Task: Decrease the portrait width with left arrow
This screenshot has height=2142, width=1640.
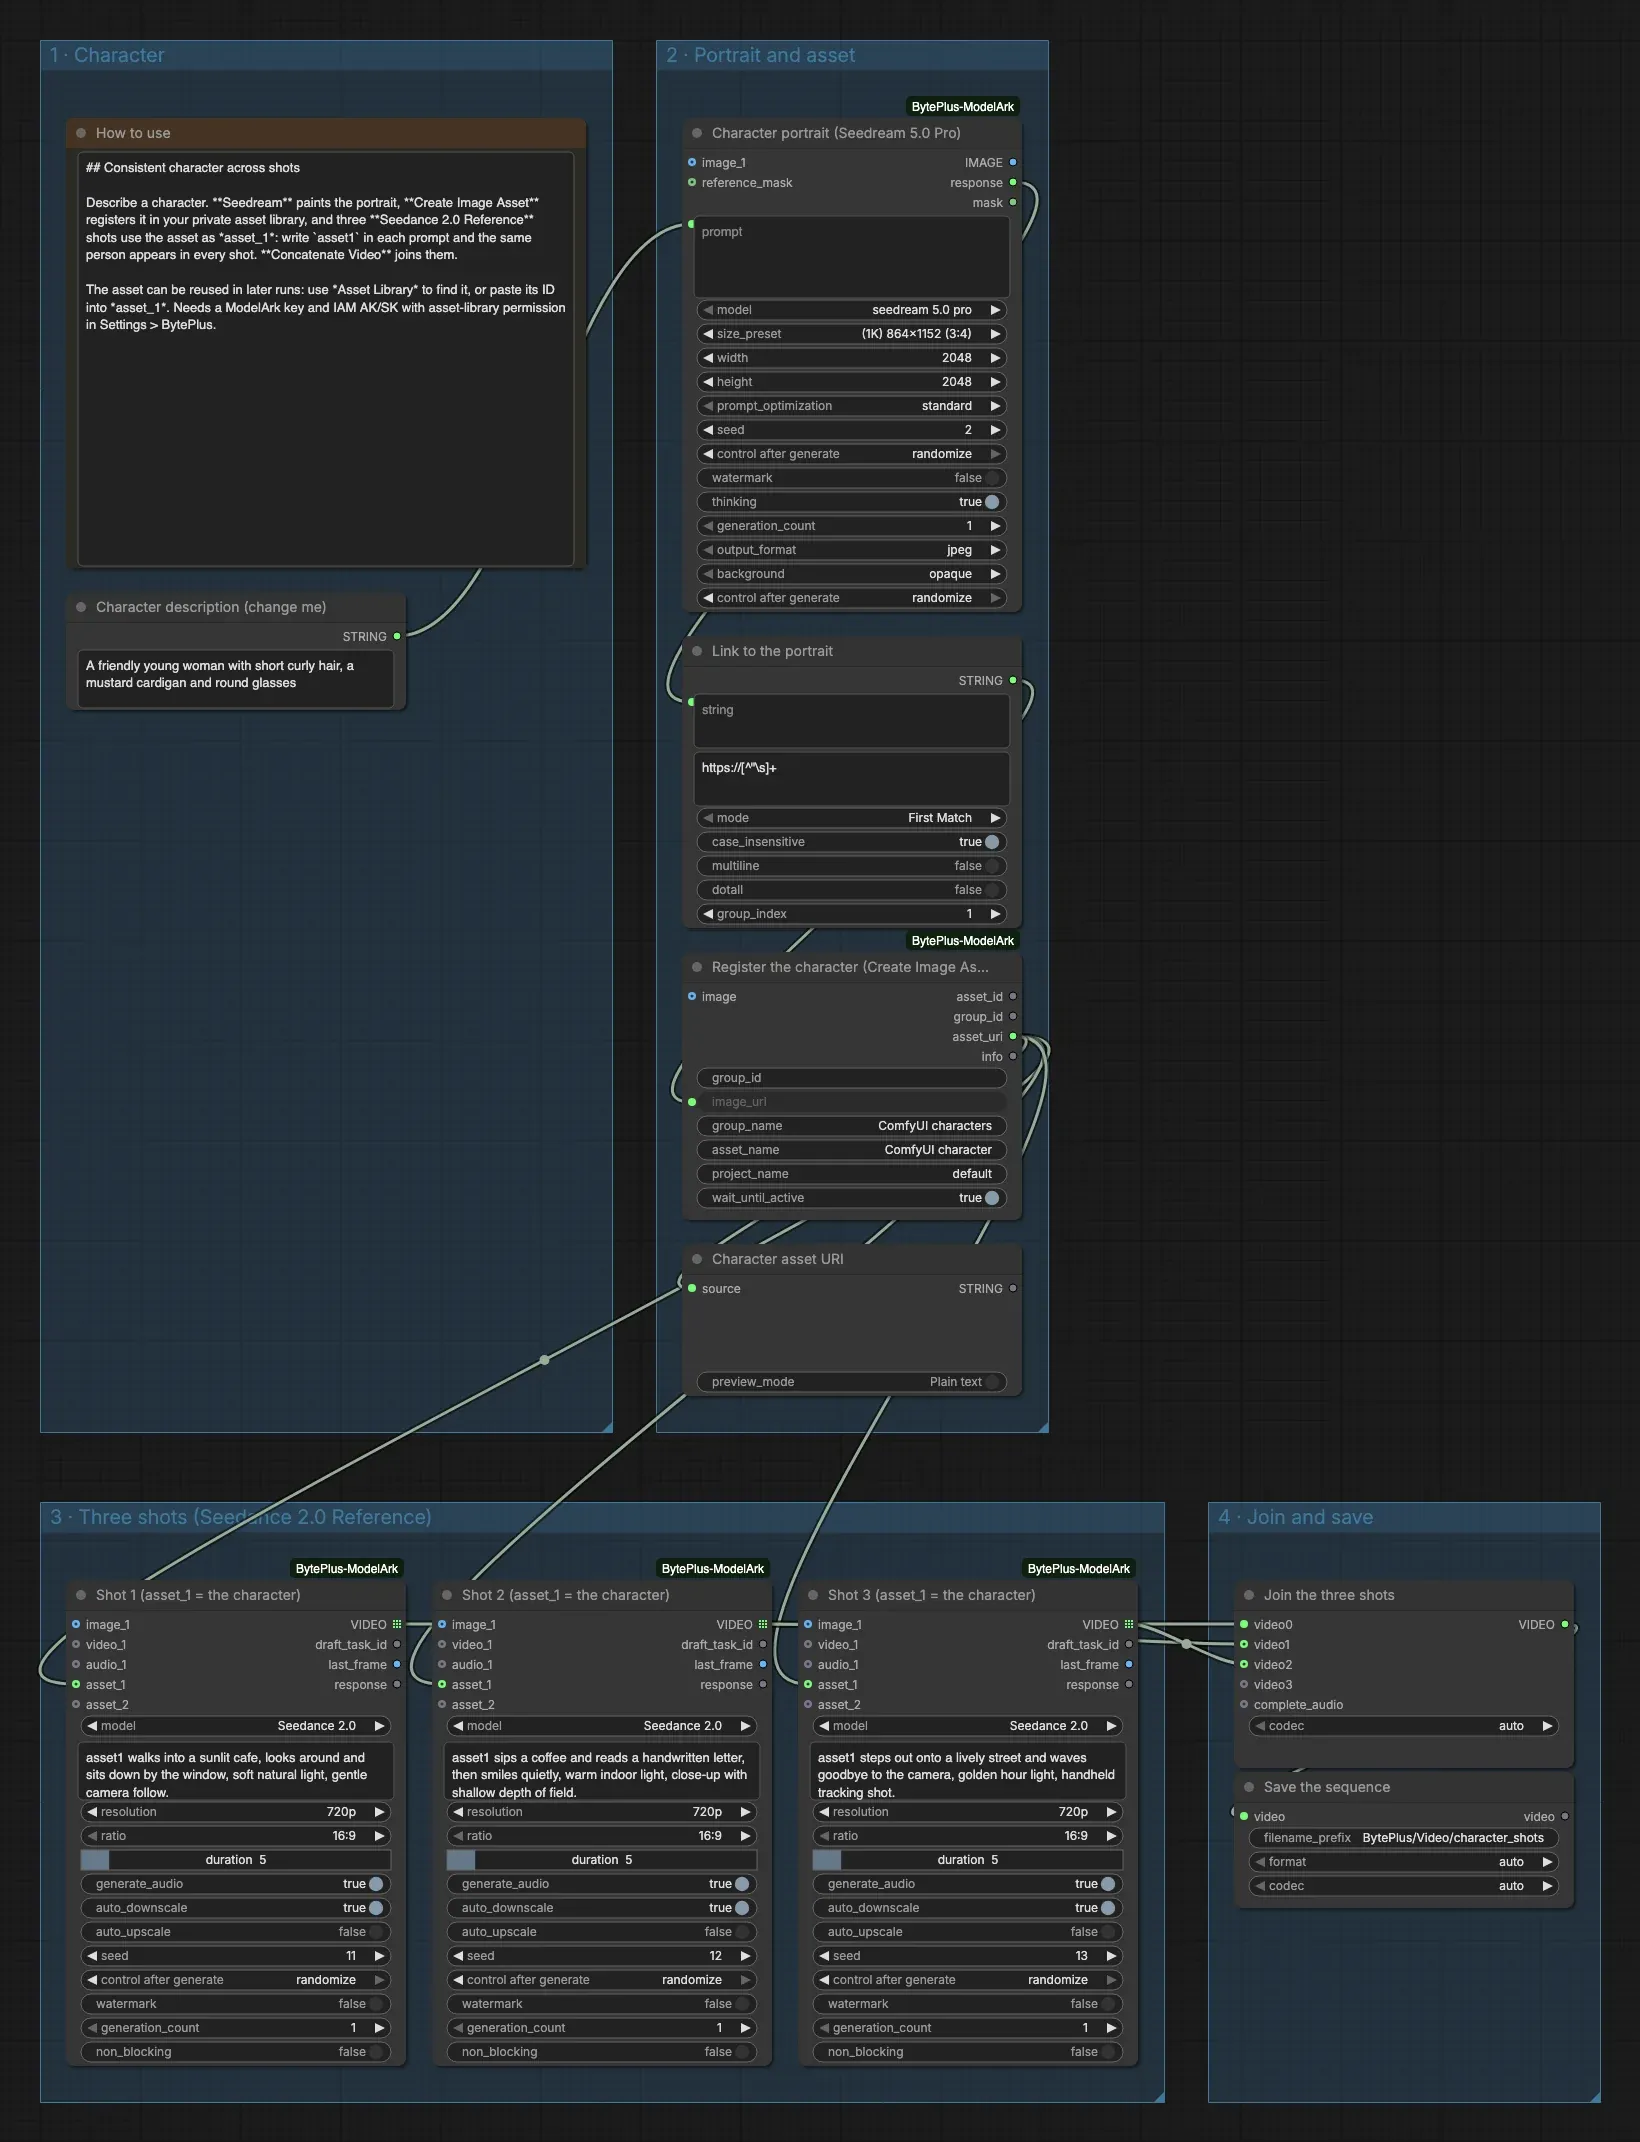Action: click(x=708, y=358)
